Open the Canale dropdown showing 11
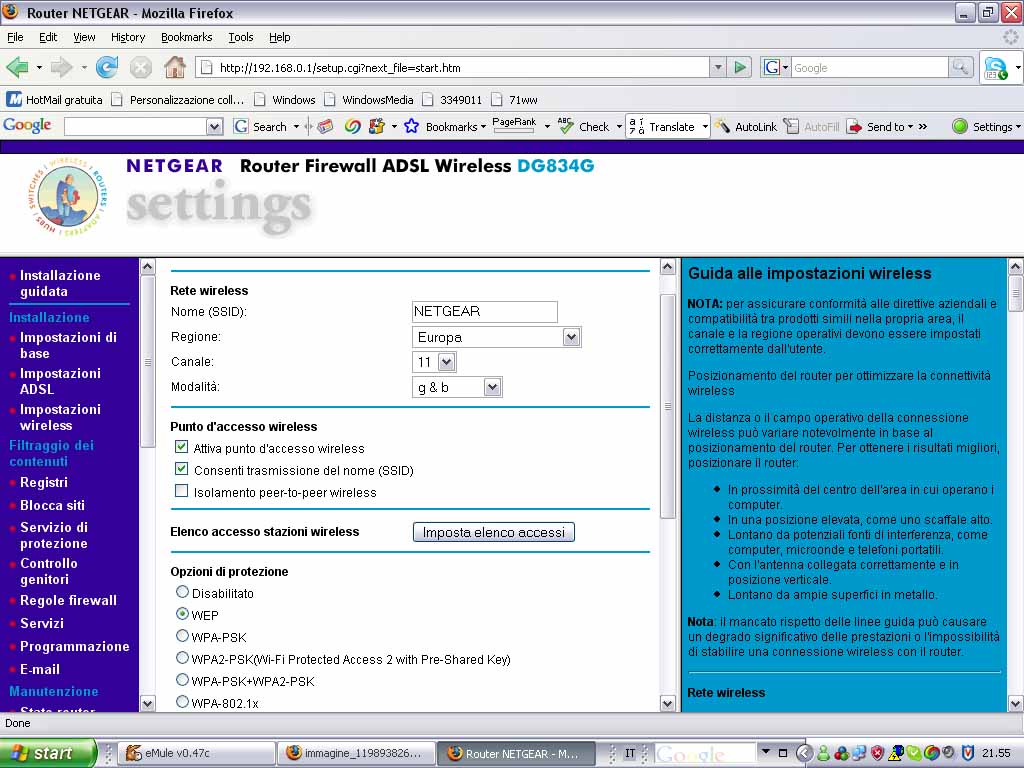 [446, 362]
